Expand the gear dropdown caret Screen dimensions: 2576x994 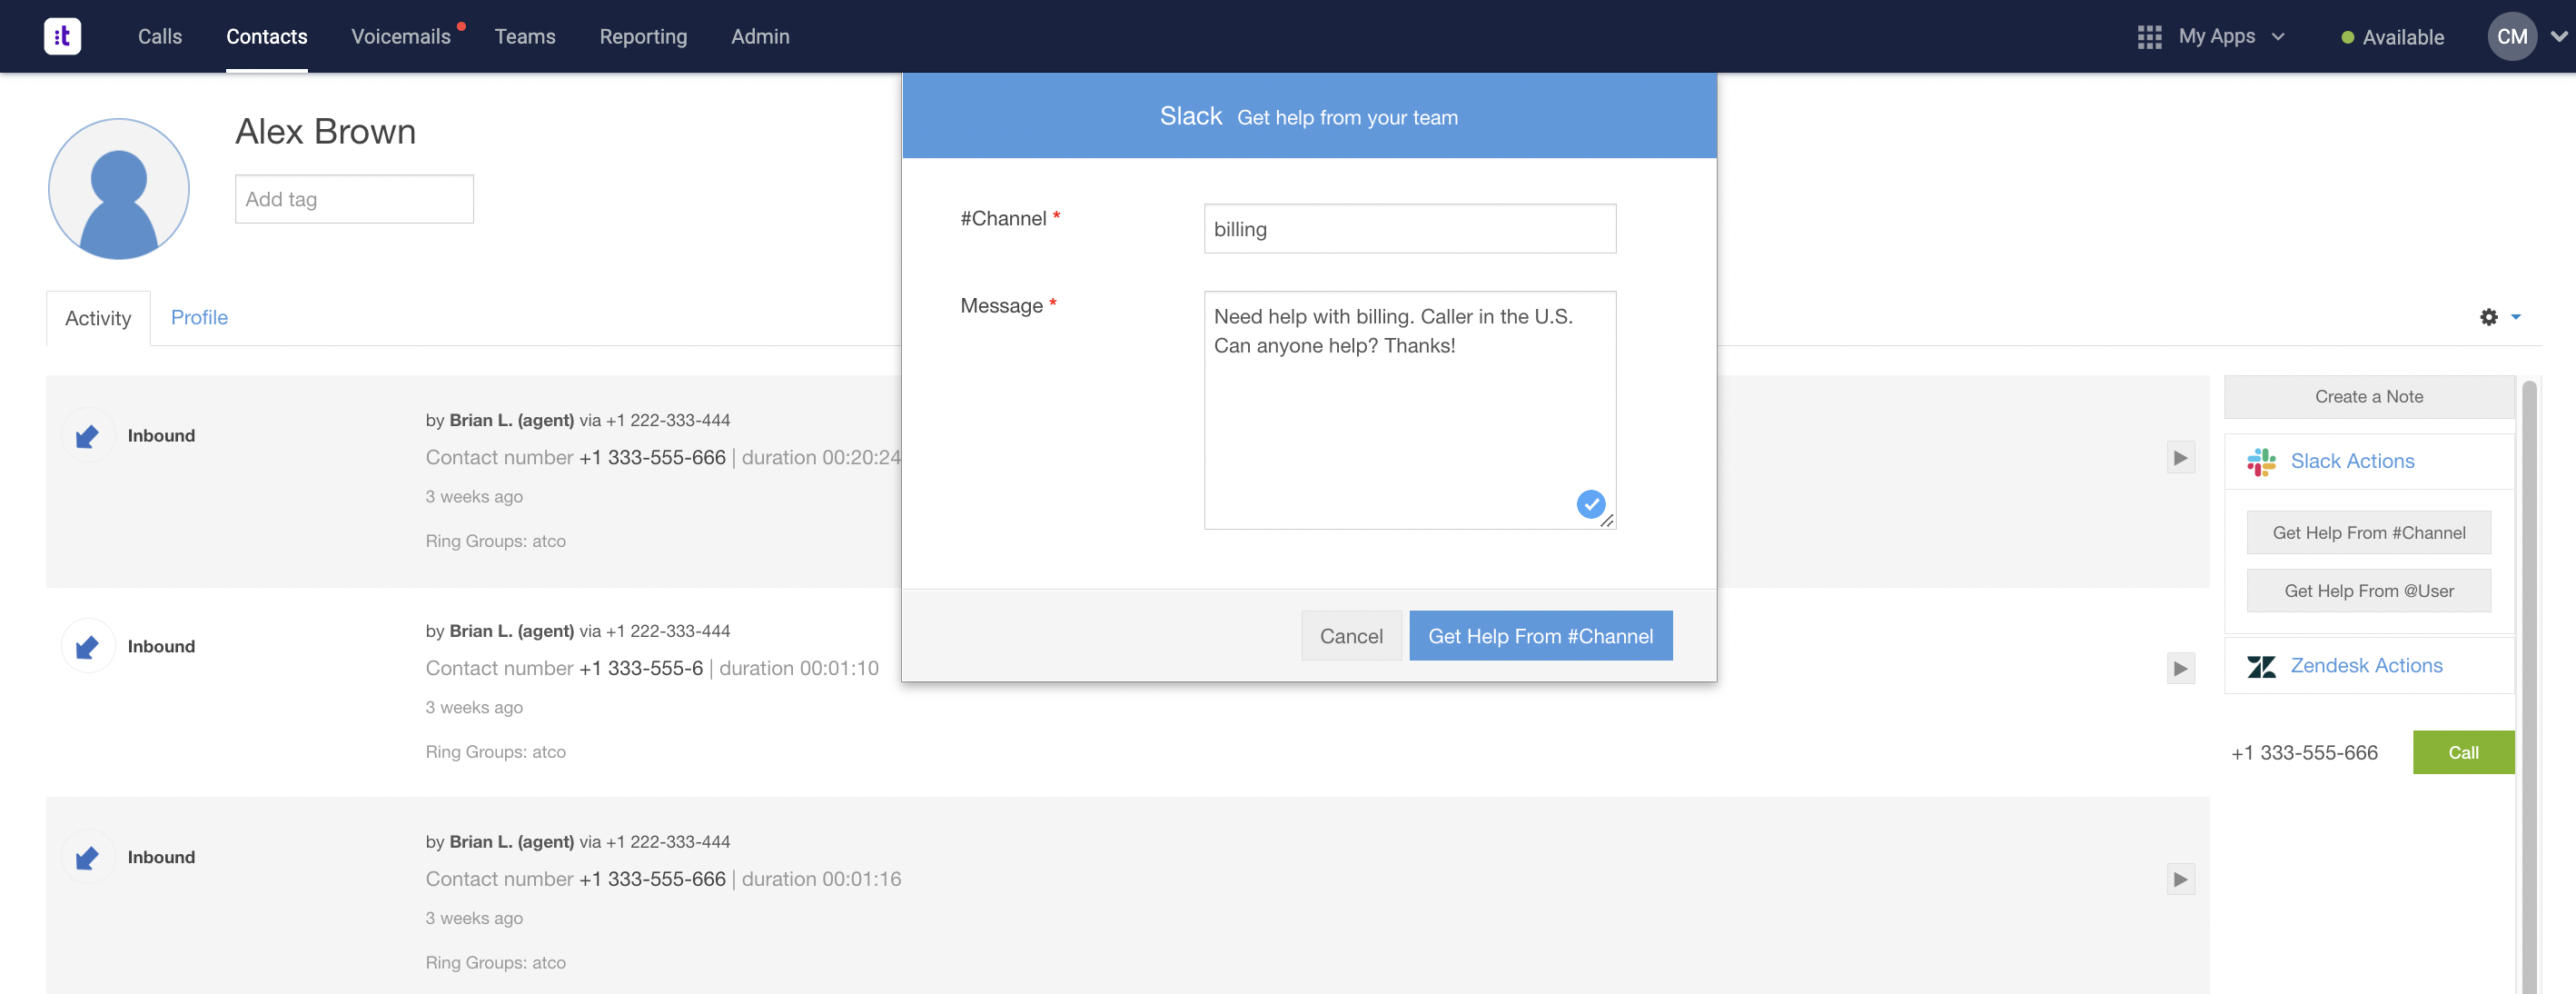(2516, 317)
